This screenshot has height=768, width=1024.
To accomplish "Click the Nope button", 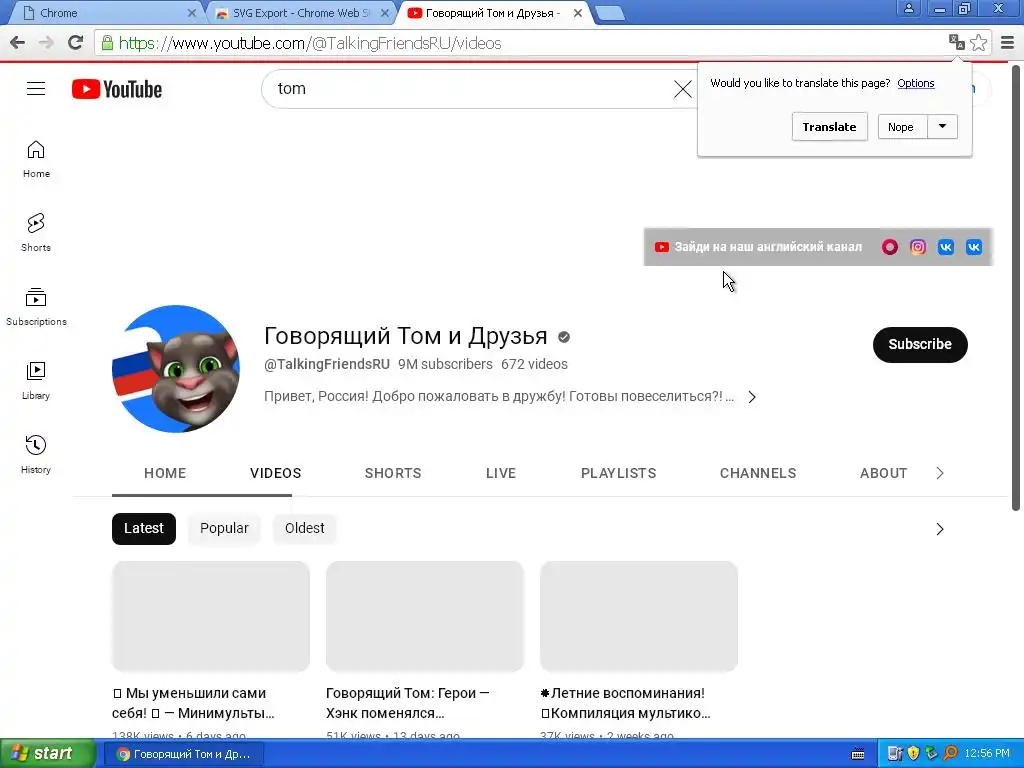I will tap(901, 127).
